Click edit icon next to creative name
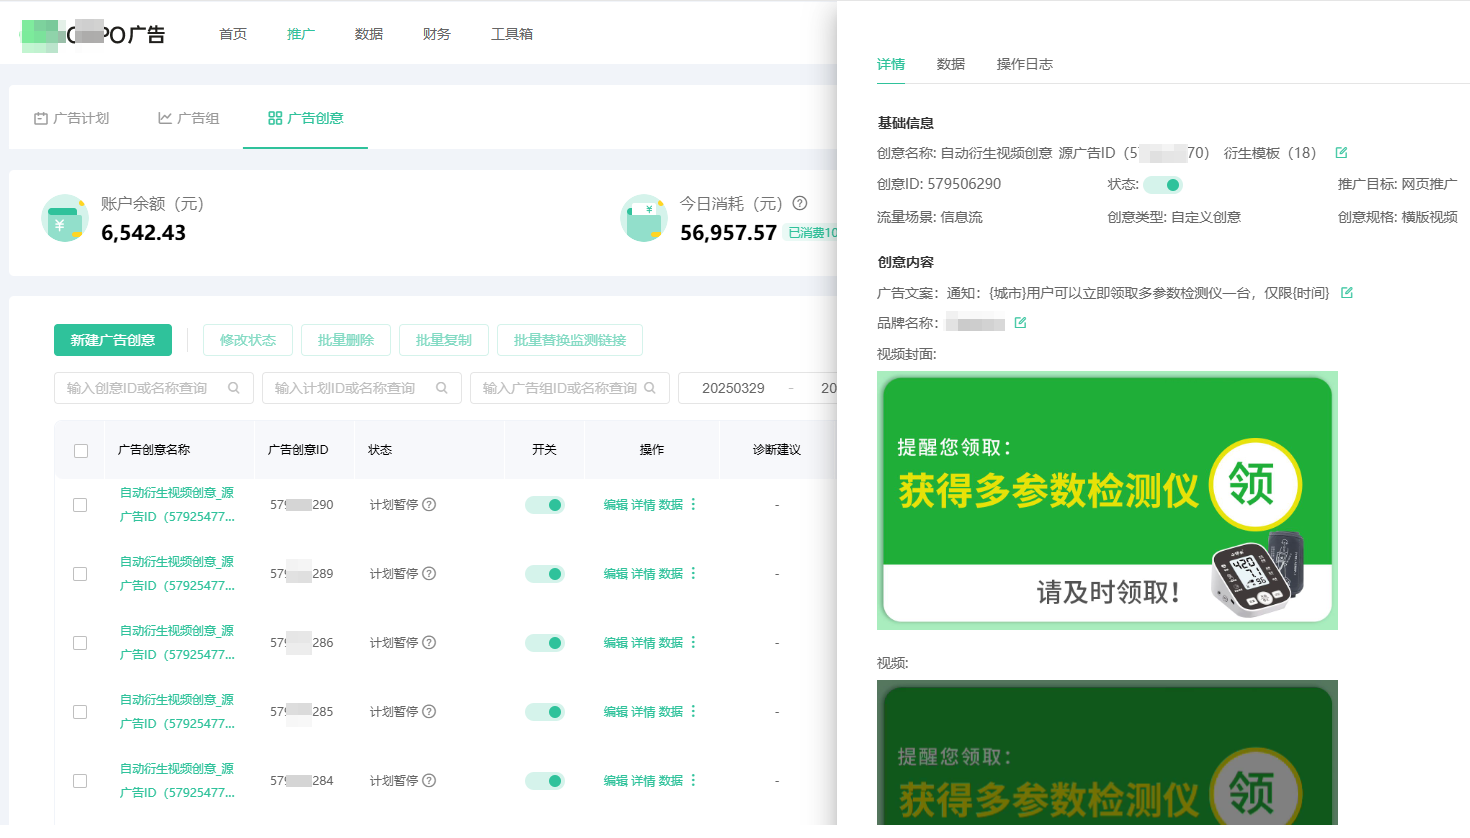Screen dimensions: 1470x838 coord(1341,153)
